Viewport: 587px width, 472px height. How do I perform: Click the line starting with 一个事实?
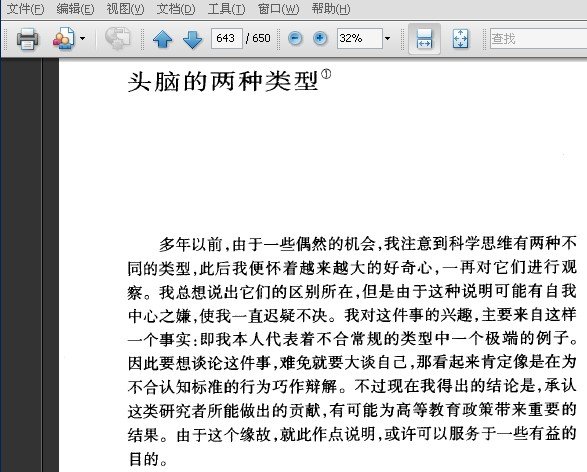tap(353, 339)
